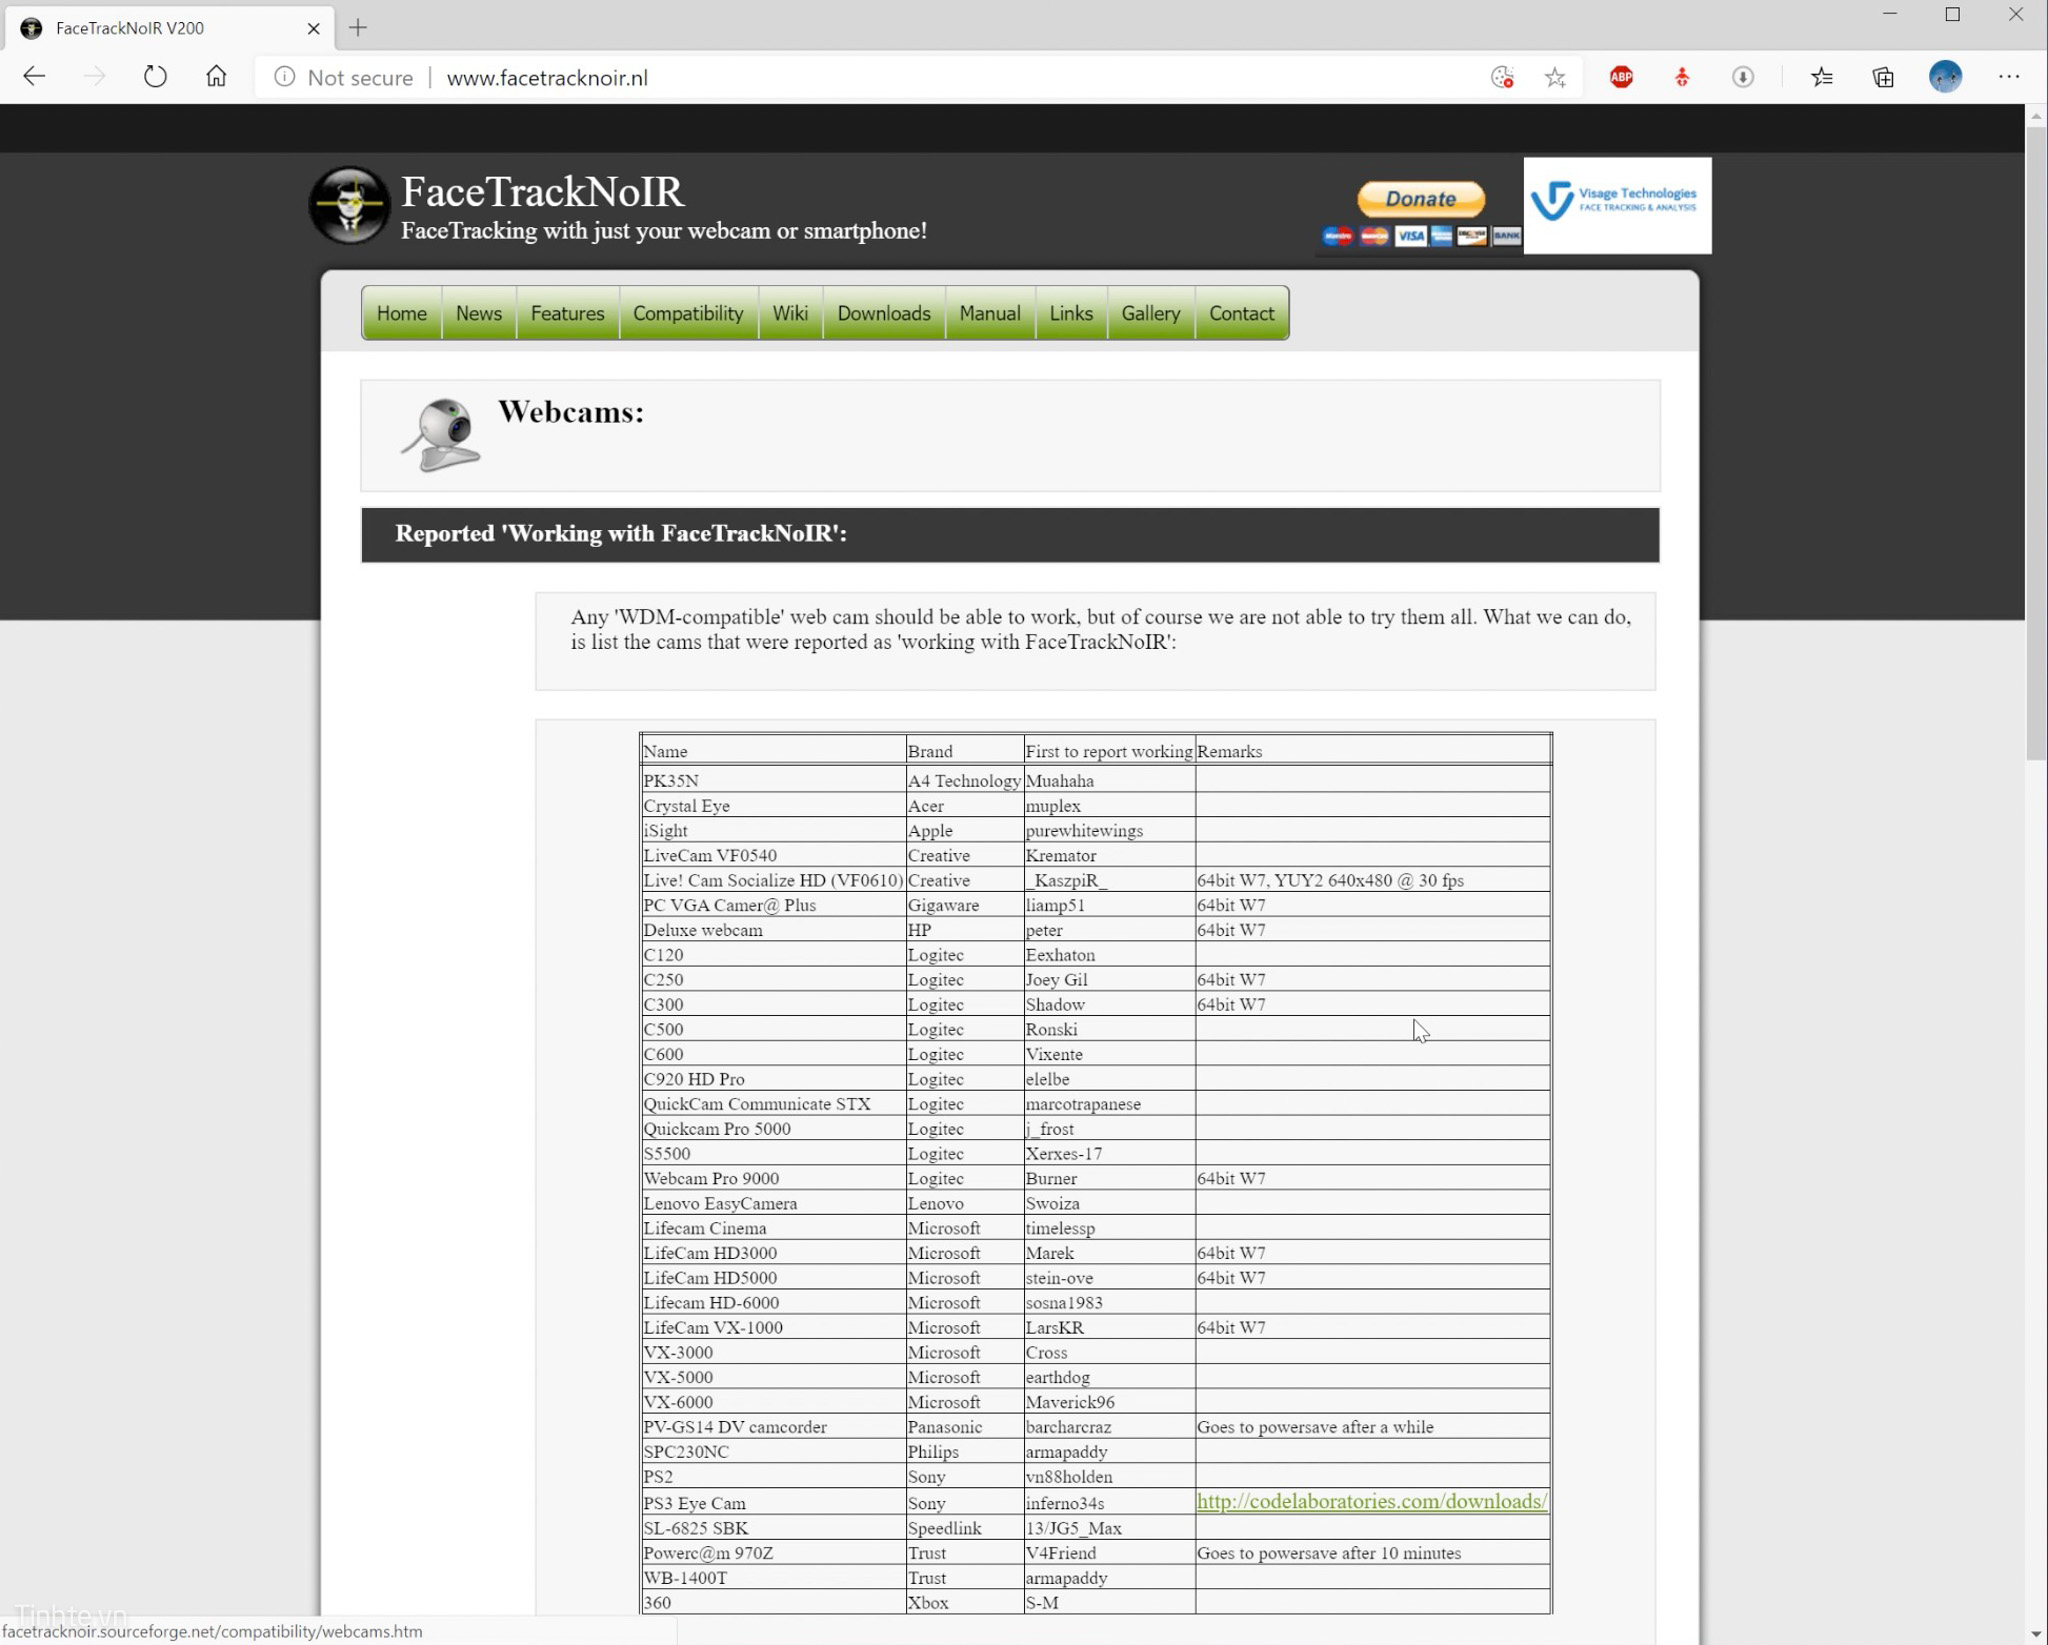Click the 'SPC230NC' table cell
The width and height of the screenshot is (2048, 1645).
773,1451
